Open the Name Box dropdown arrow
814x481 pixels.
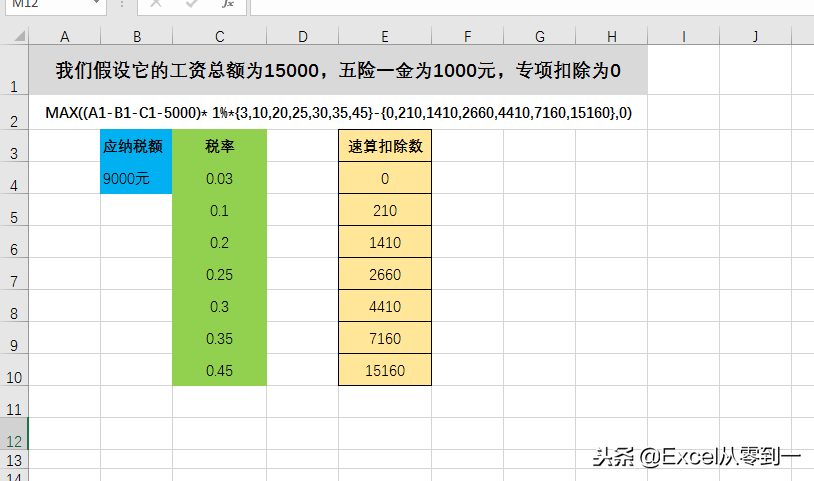pyautogui.click(x=97, y=3)
